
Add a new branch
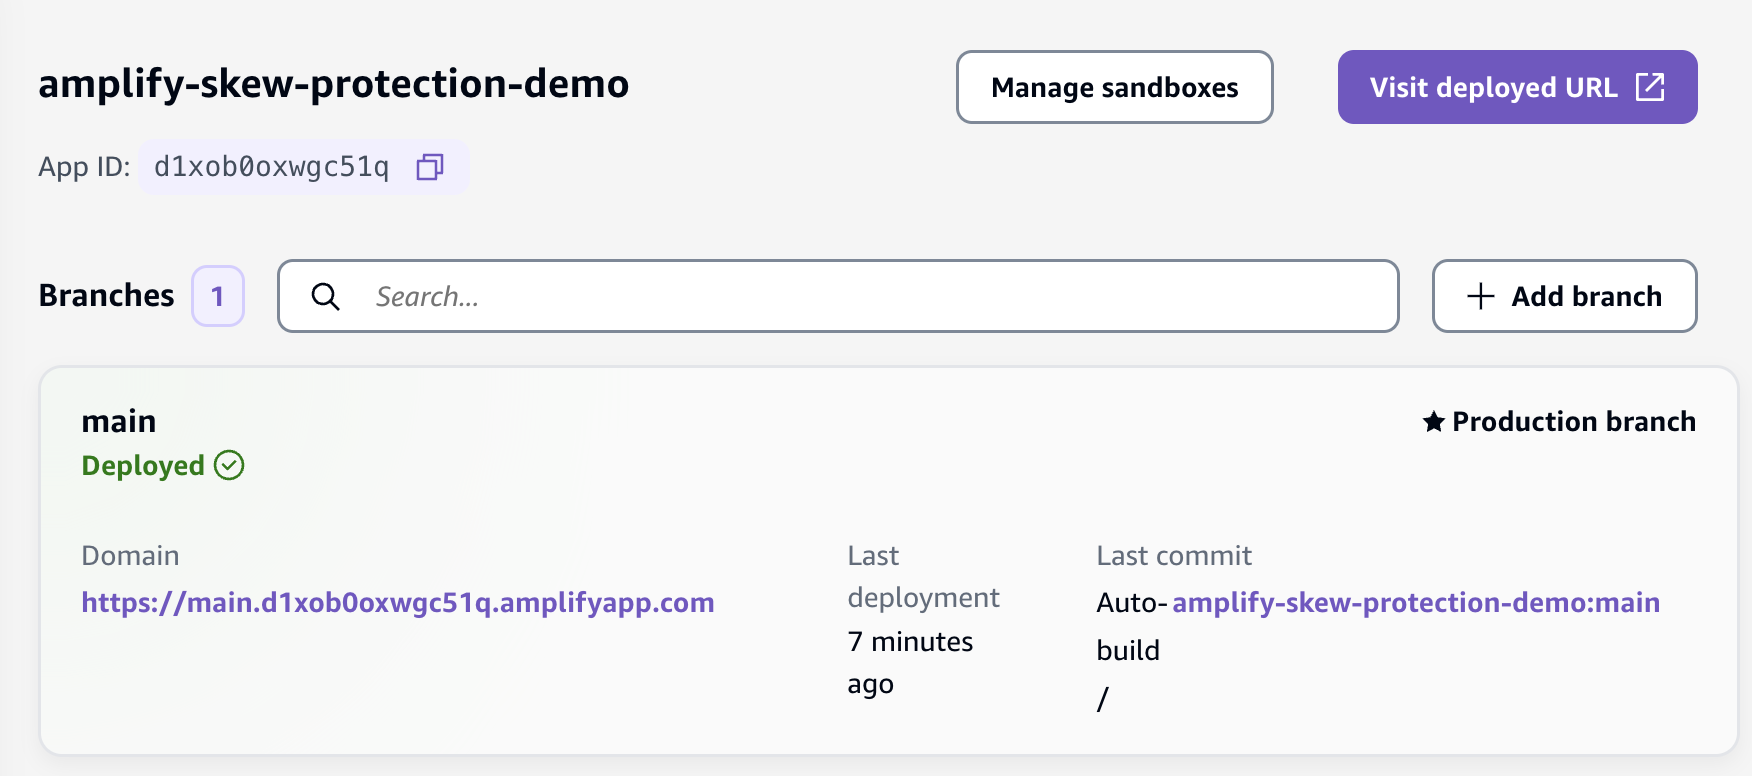tap(1563, 296)
